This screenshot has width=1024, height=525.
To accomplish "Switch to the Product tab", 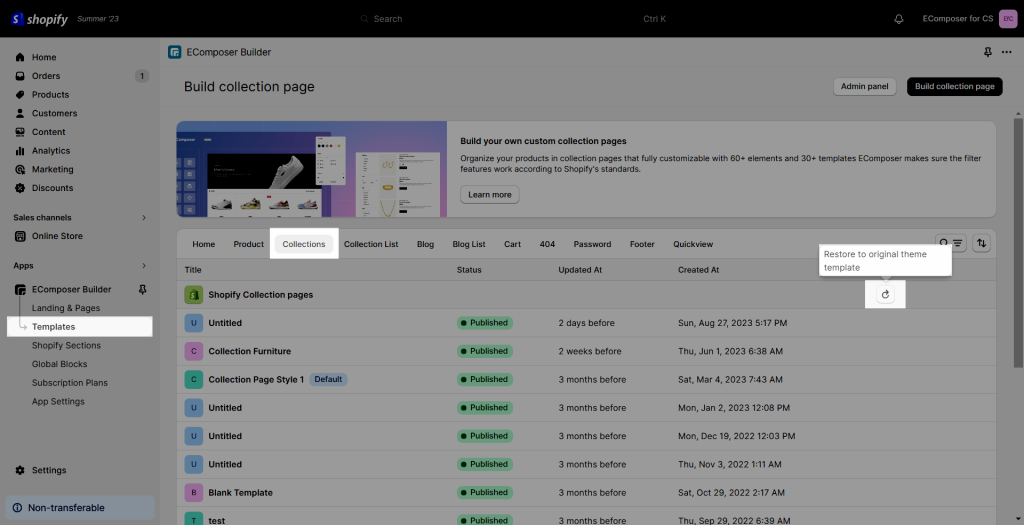I will coord(249,244).
